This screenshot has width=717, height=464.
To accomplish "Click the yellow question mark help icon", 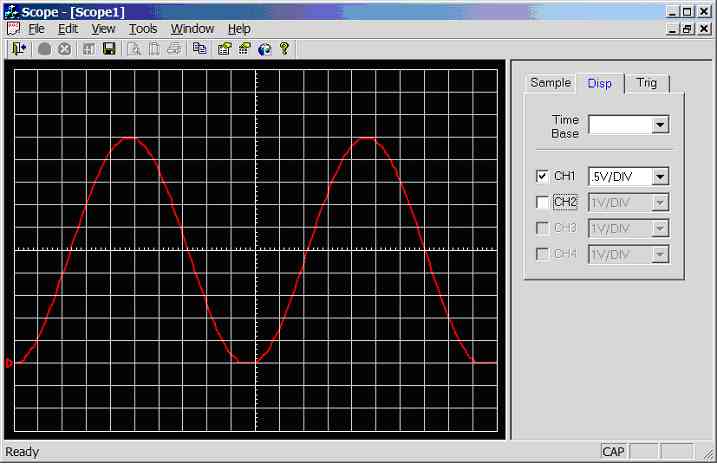I will (x=285, y=48).
